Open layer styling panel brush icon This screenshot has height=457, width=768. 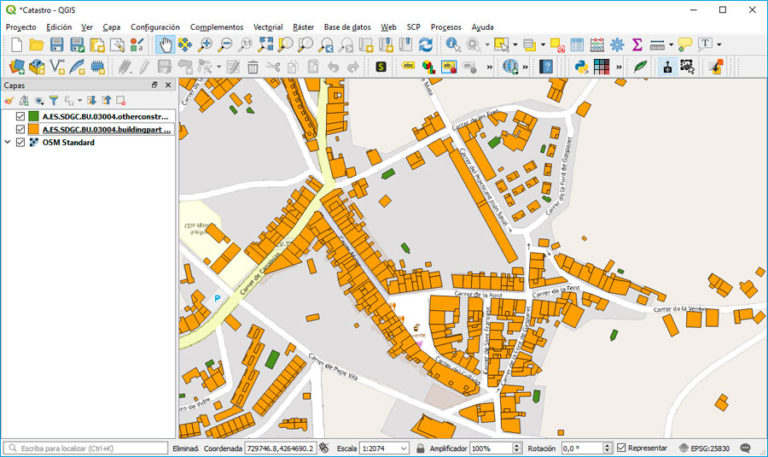click(9, 101)
